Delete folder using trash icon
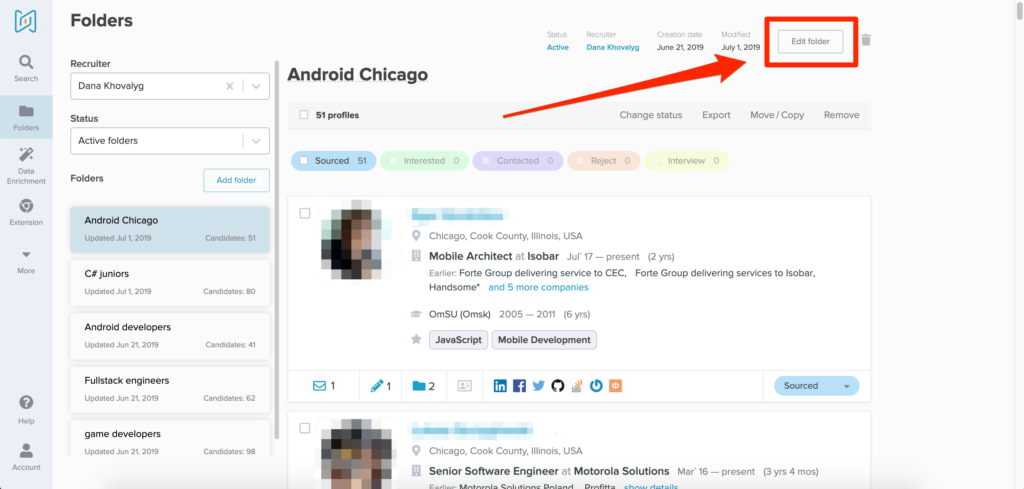 [866, 40]
